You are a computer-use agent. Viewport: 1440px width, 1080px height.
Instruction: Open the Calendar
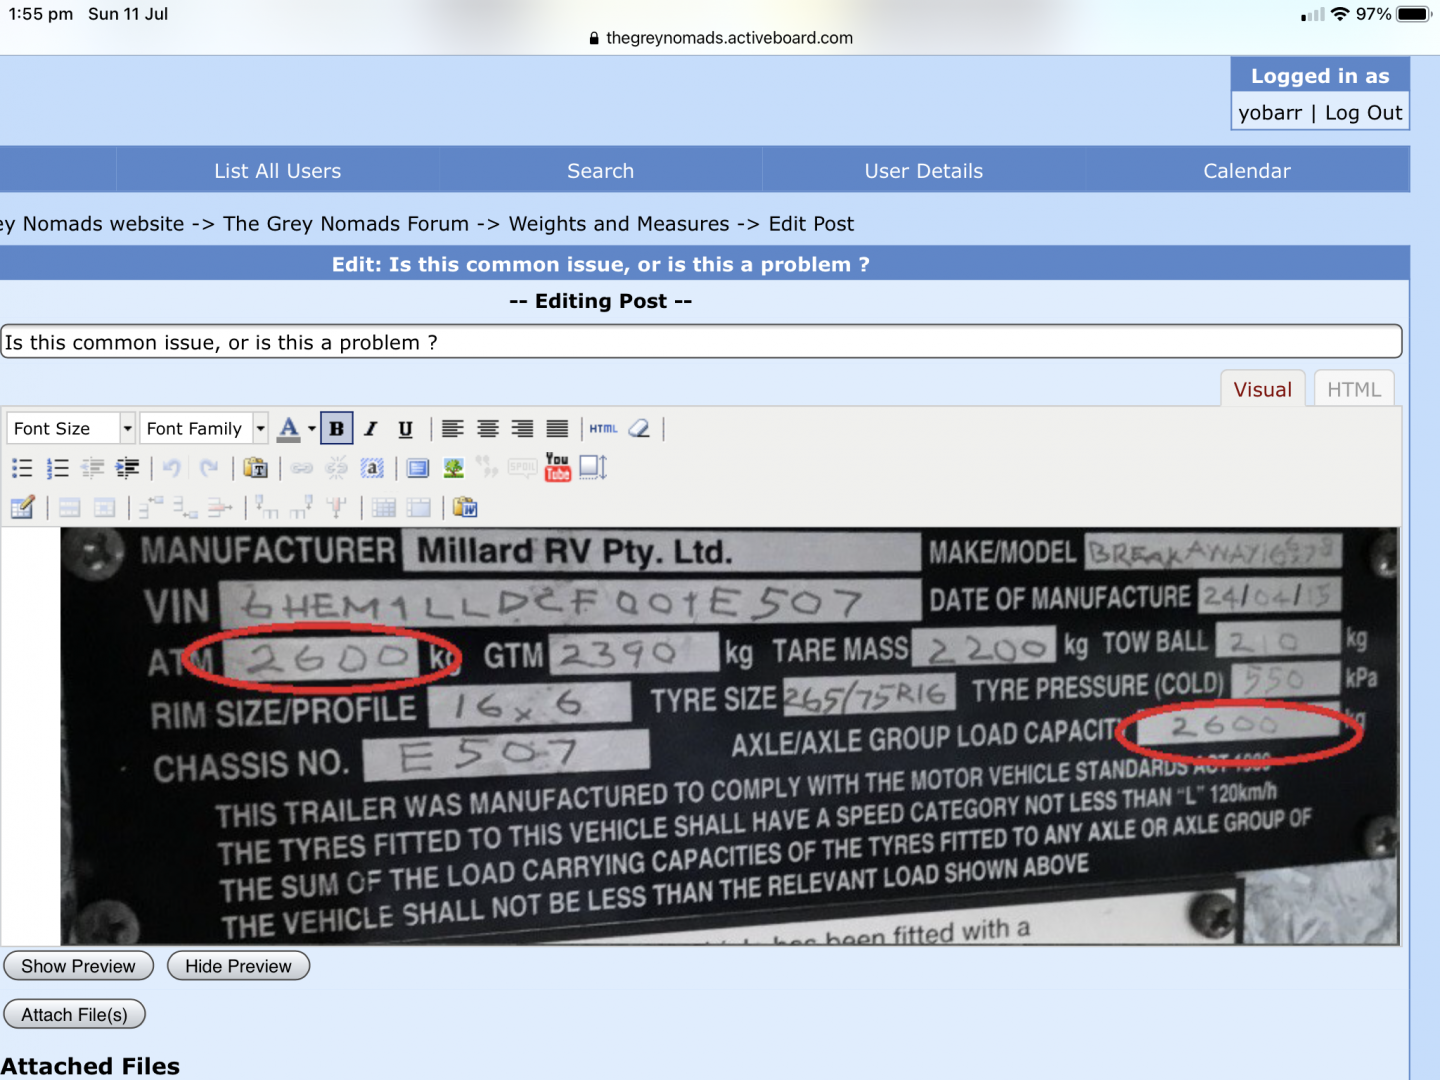click(x=1247, y=170)
